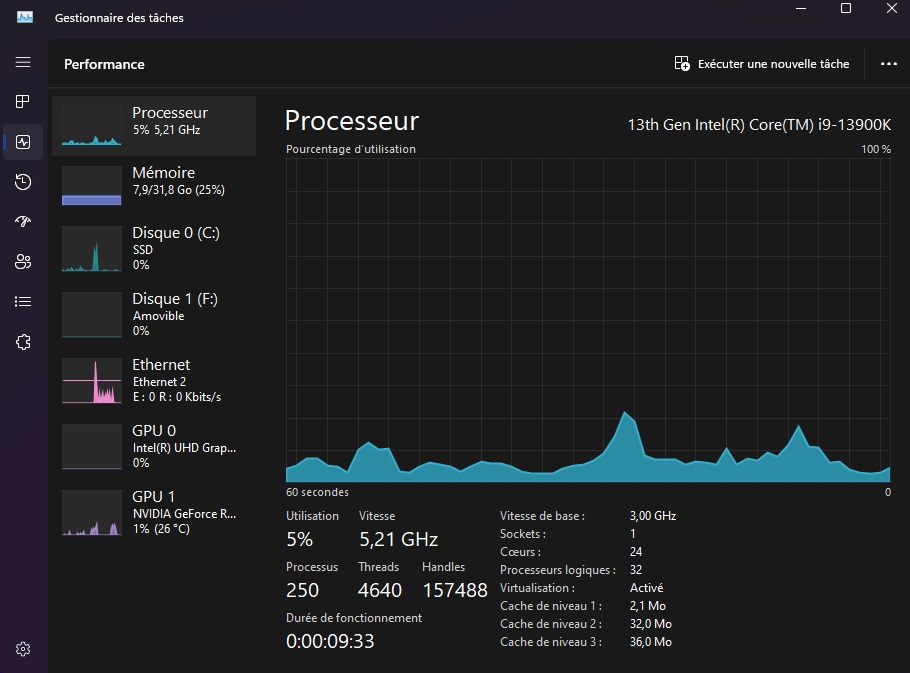
Task: Select GPU 1 NVIDIA GeForce entry
Action: [x=154, y=513]
